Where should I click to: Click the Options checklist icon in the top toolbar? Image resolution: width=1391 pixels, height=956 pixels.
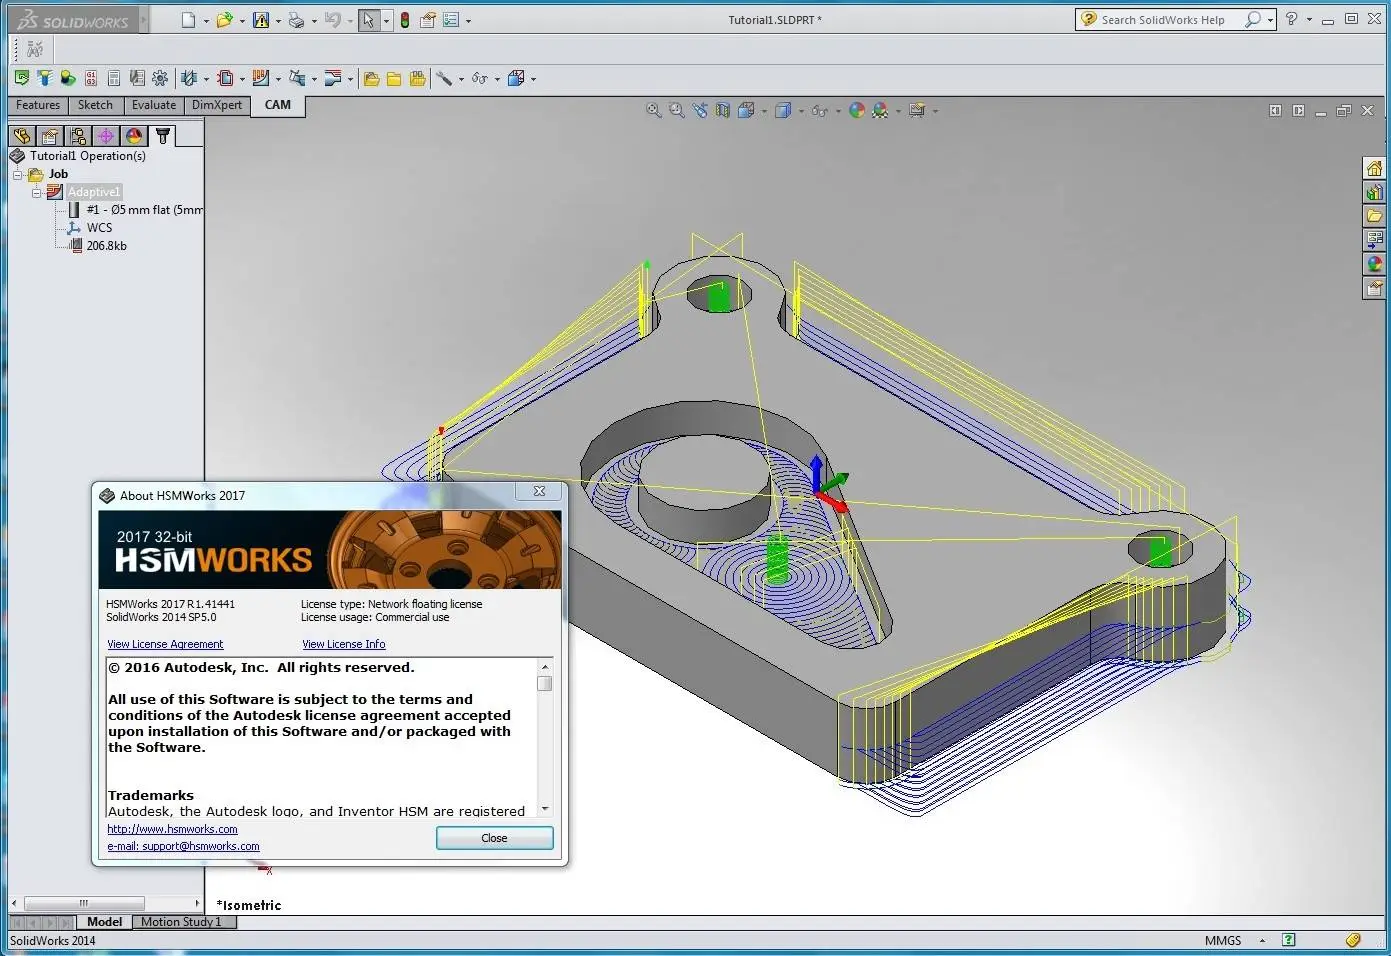point(450,20)
